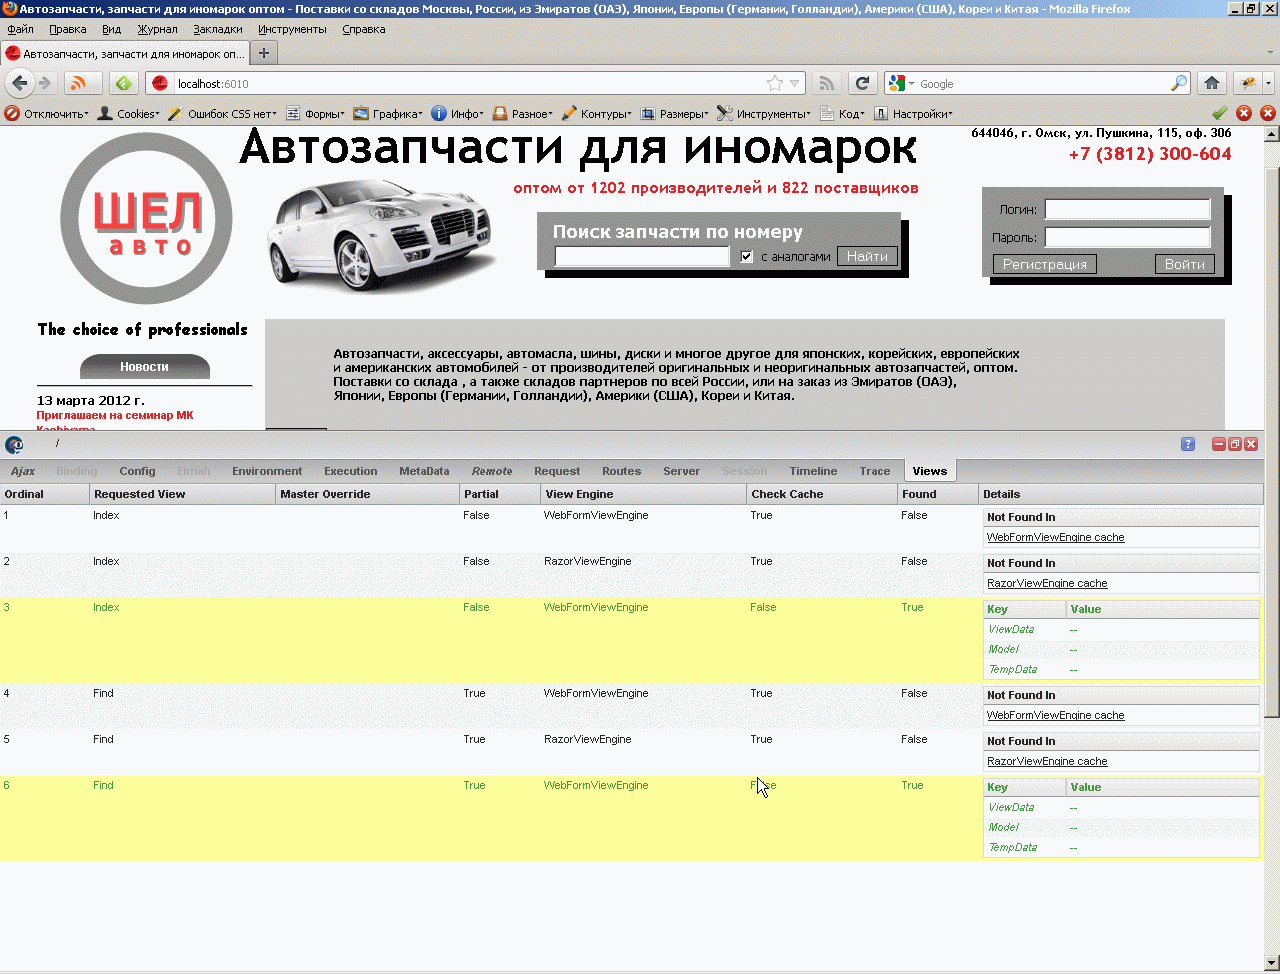Open Glimpse help question icon
This screenshot has height=974, width=1280.
point(1188,444)
